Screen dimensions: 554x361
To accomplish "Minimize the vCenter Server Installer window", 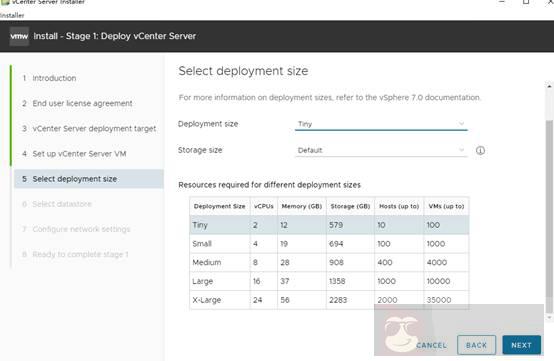I will coord(502,2).
